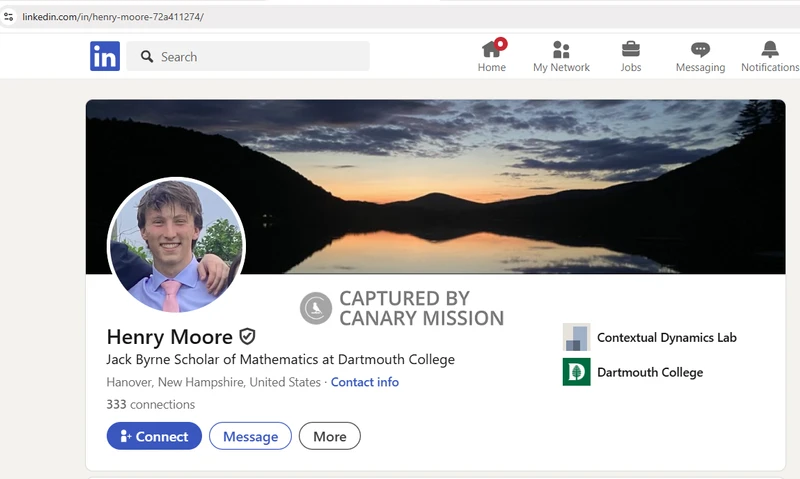
Task: Click 'Jack Byrne Scholar of Mathematics' headline
Action: (x=281, y=360)
